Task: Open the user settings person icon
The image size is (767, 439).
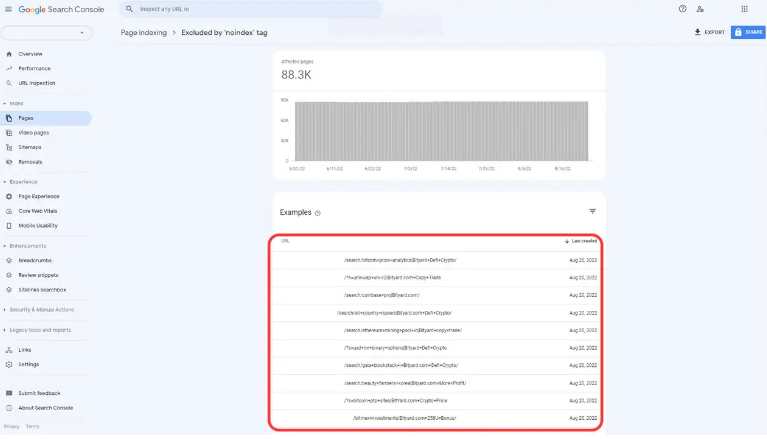Action: pos(700,9)
